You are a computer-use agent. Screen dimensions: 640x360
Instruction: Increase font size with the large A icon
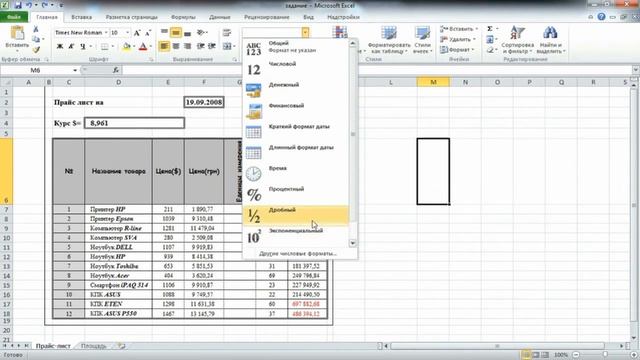point(137,33)
